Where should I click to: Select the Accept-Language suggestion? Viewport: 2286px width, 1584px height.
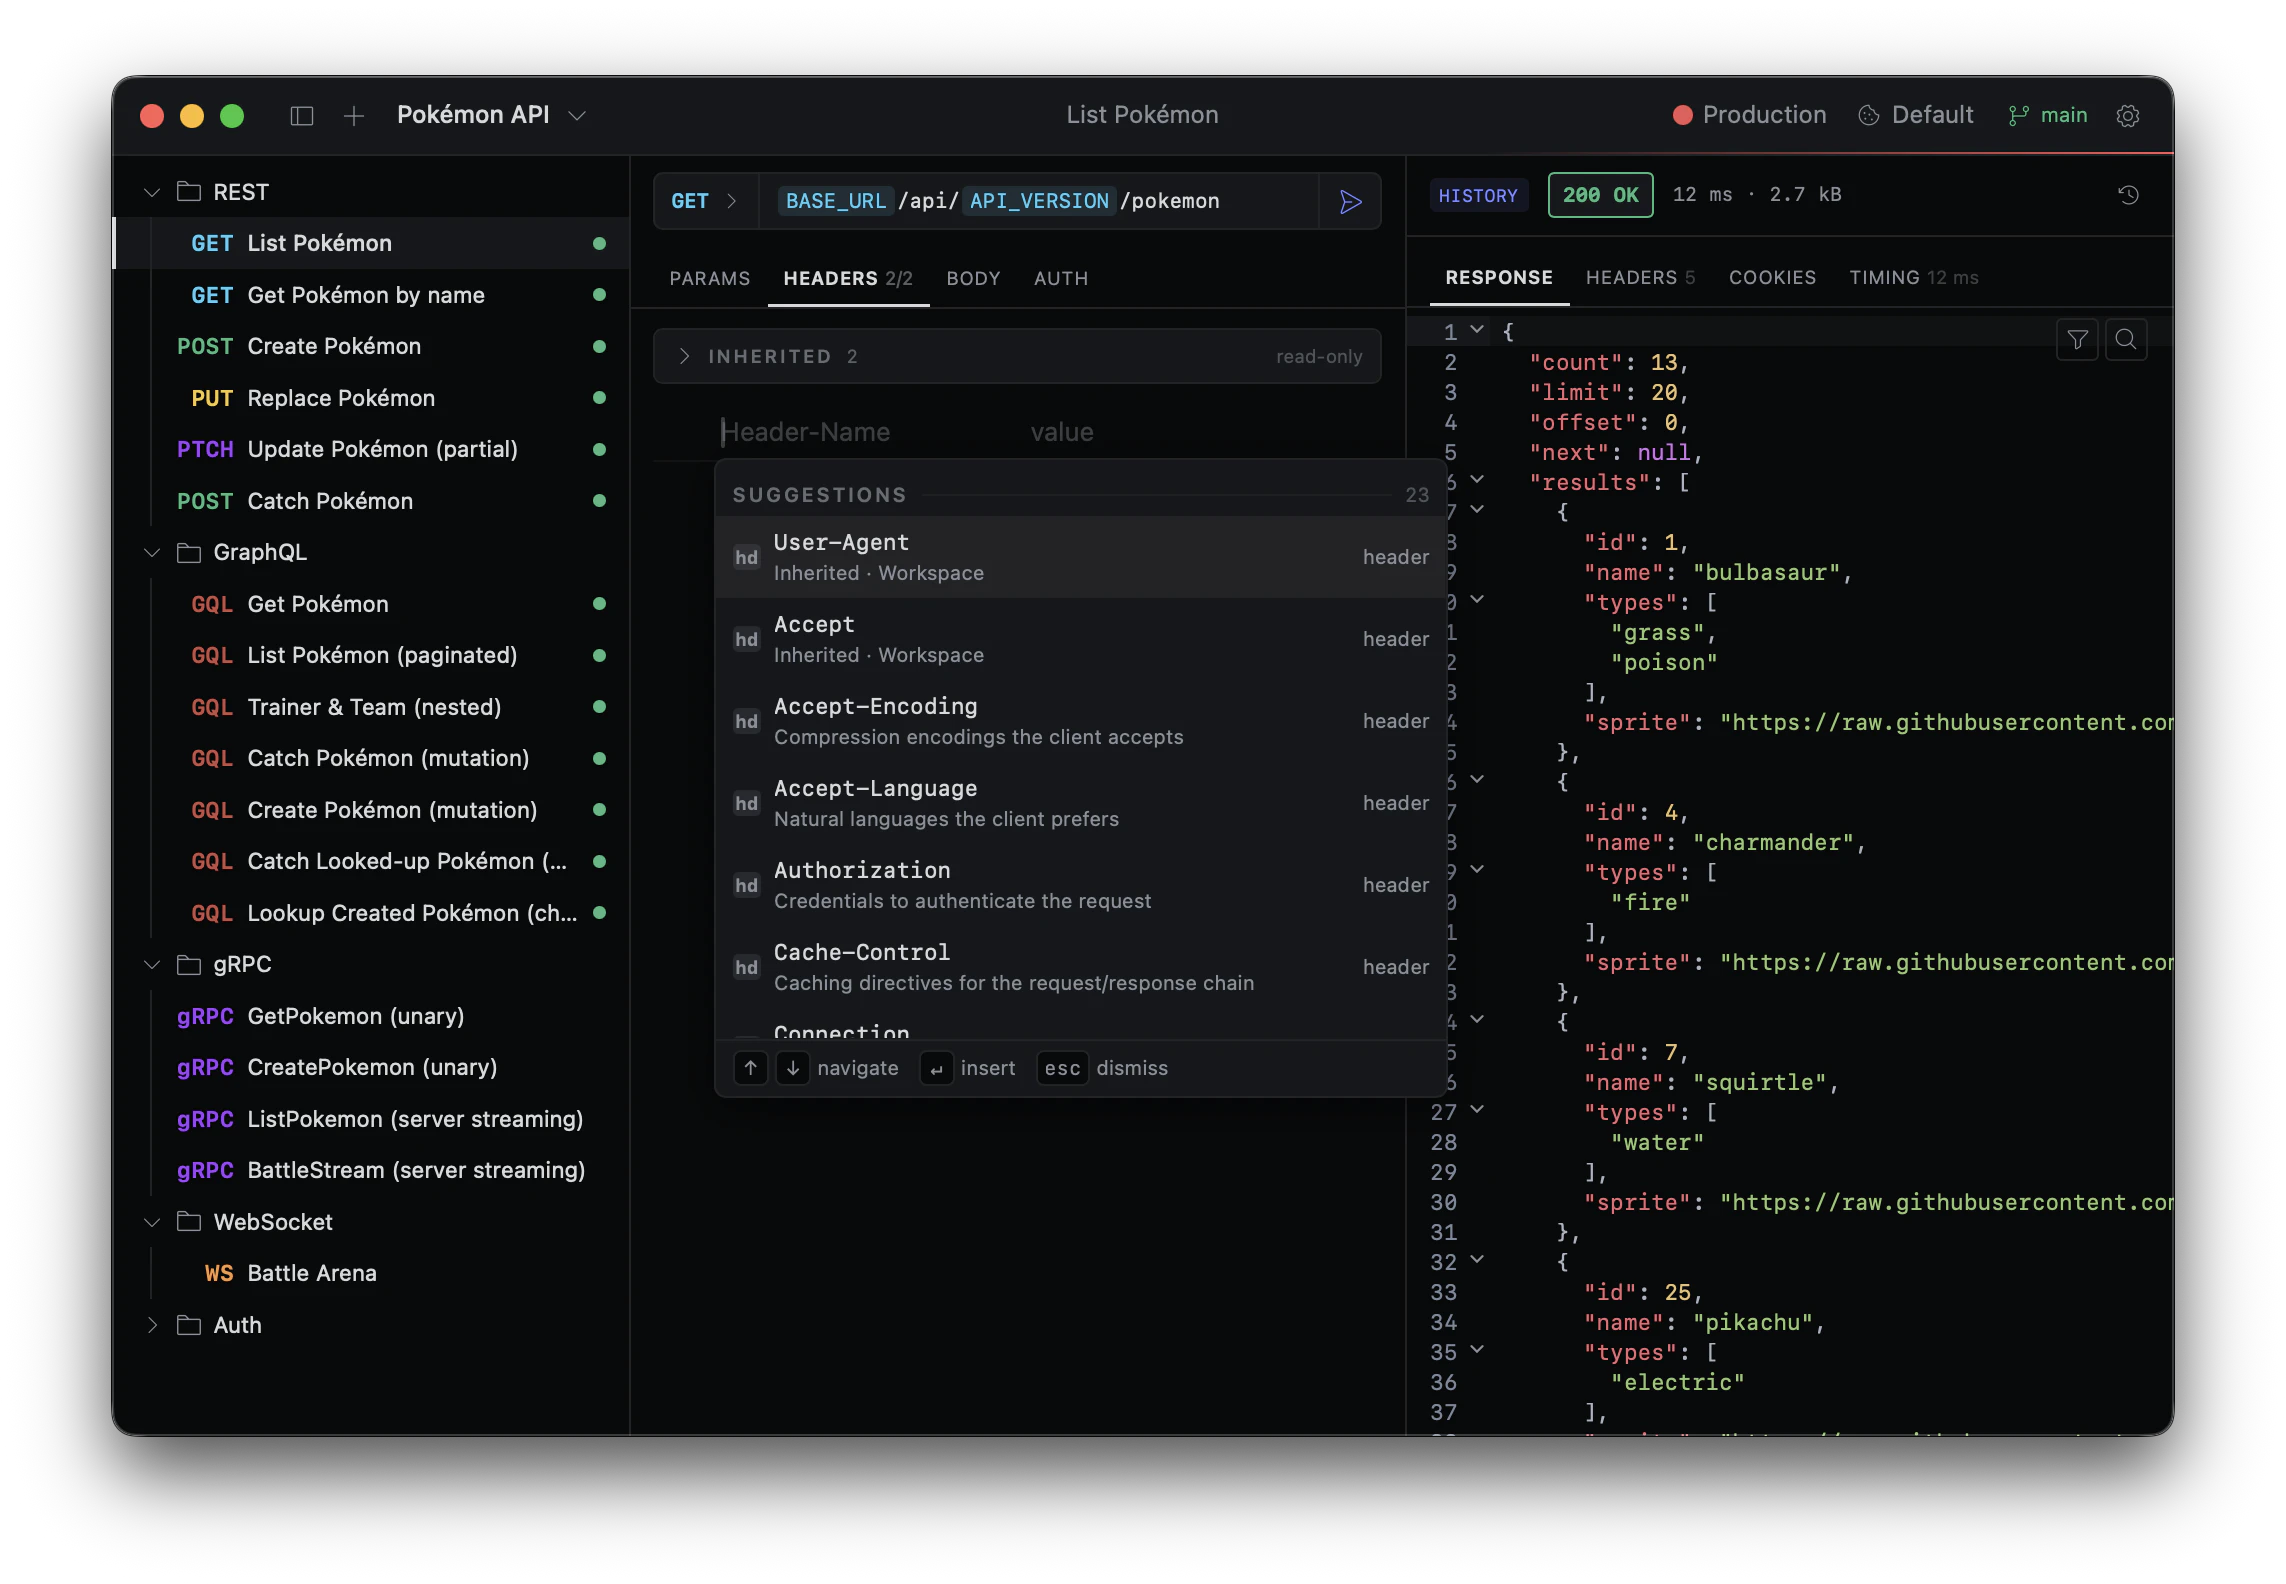1081,803
